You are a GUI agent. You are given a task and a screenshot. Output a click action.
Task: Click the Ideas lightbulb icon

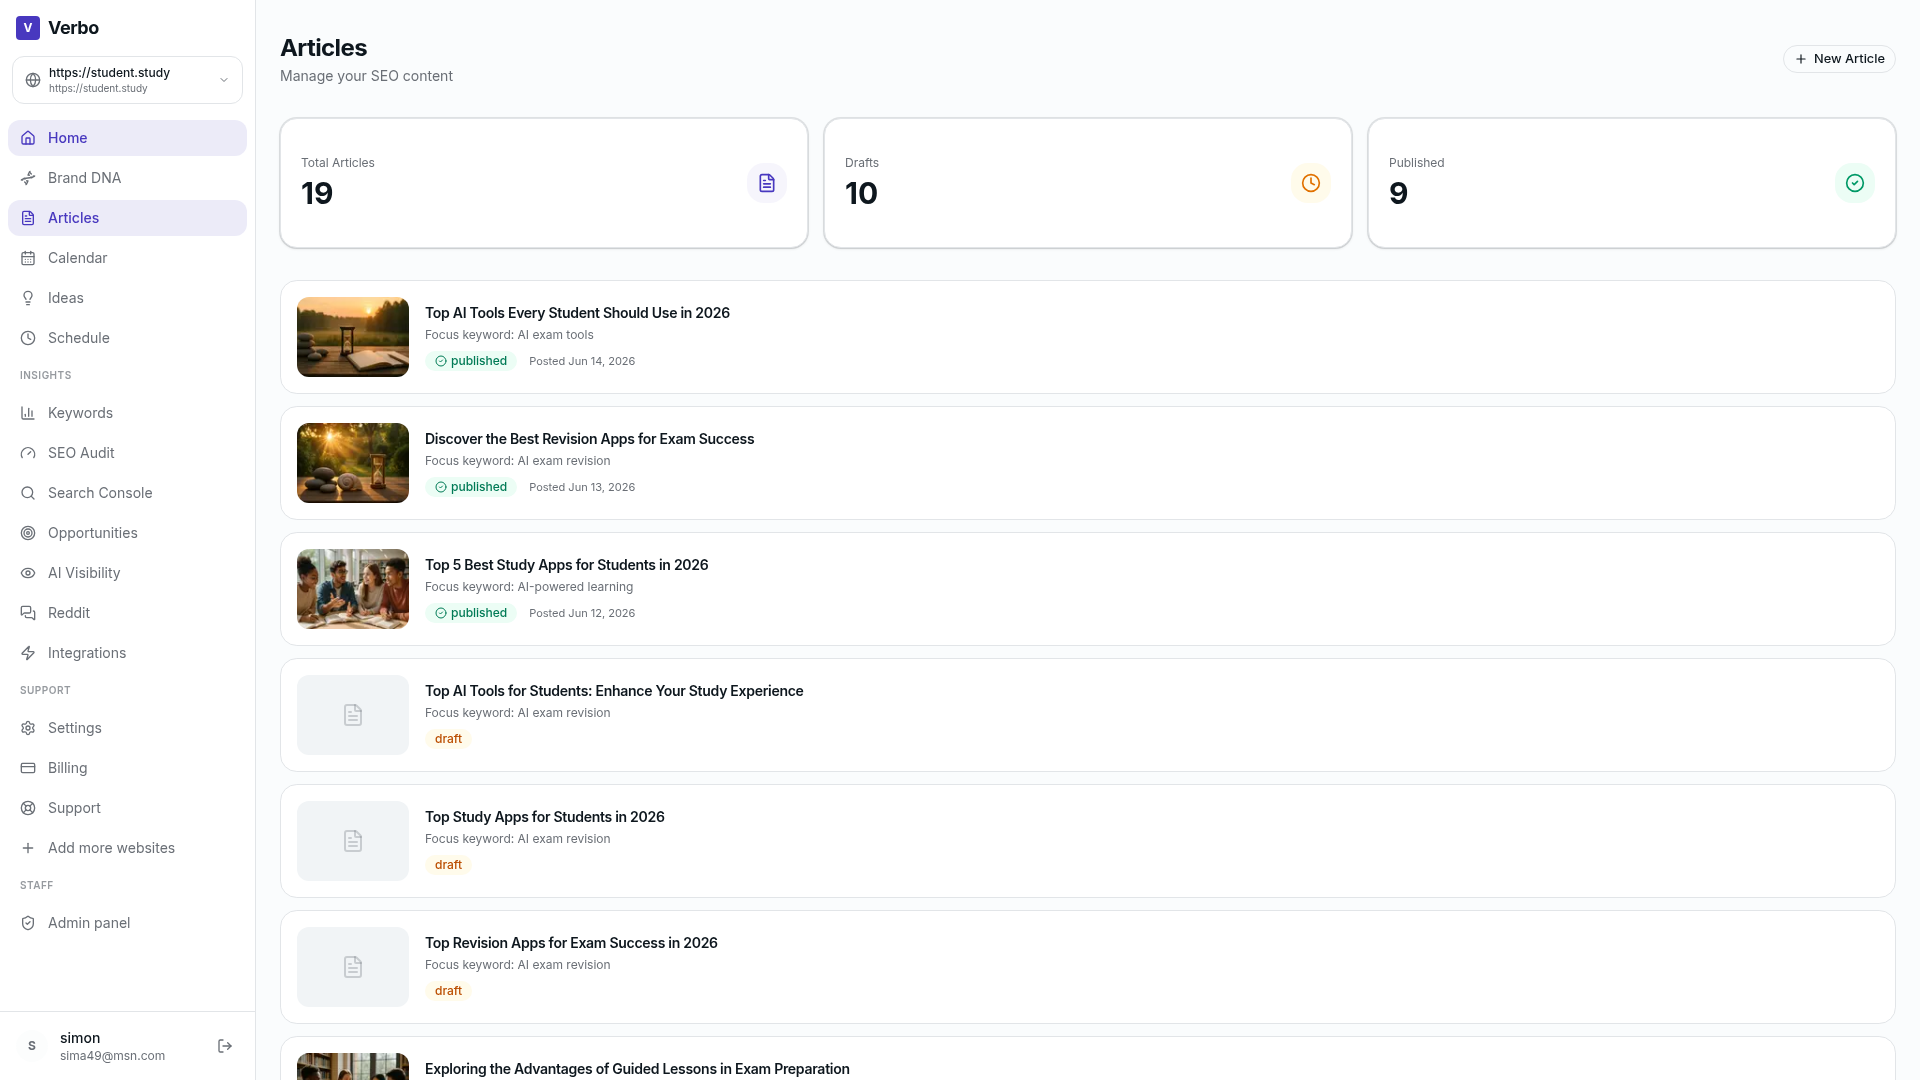pyautogui.click(x=28, y=298)
